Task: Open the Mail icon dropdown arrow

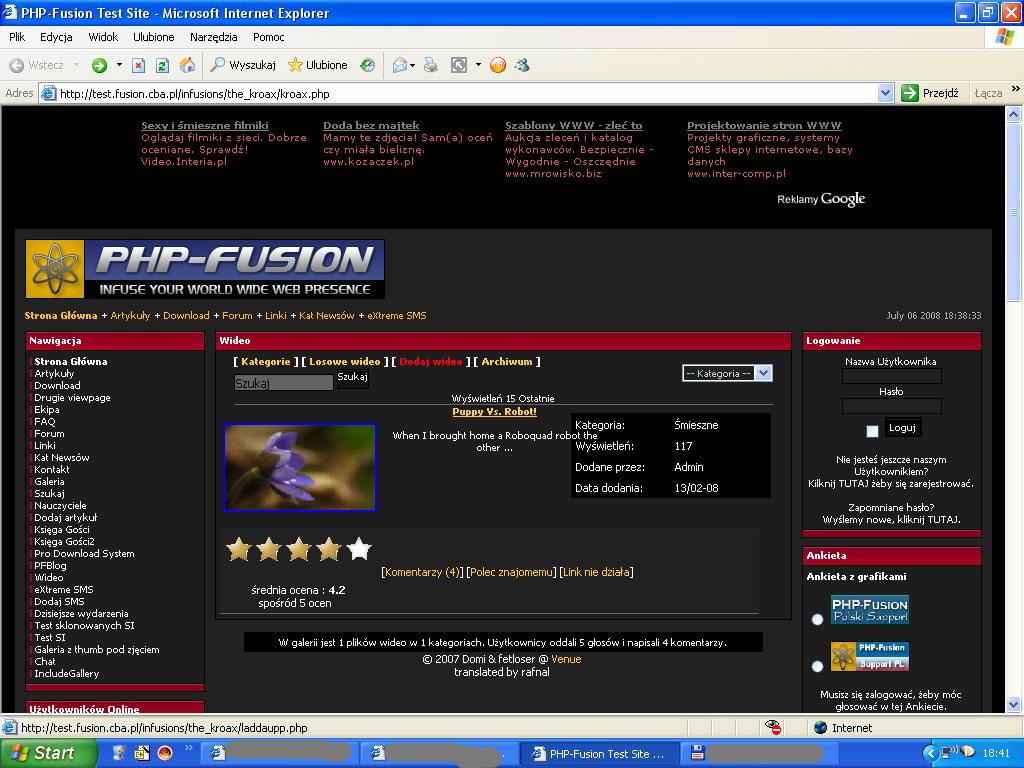Action: (412, 65)
